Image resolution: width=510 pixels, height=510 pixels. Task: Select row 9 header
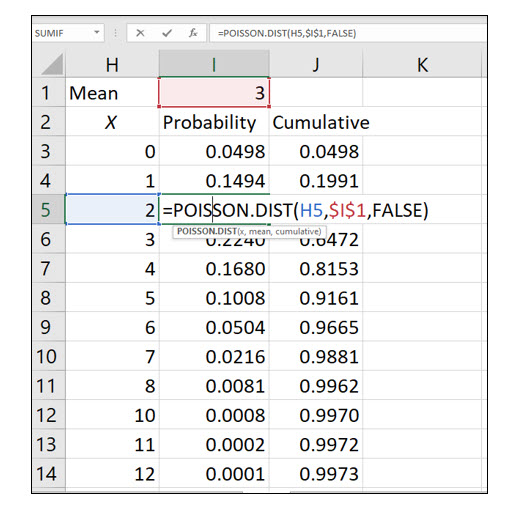coord(49,327)
